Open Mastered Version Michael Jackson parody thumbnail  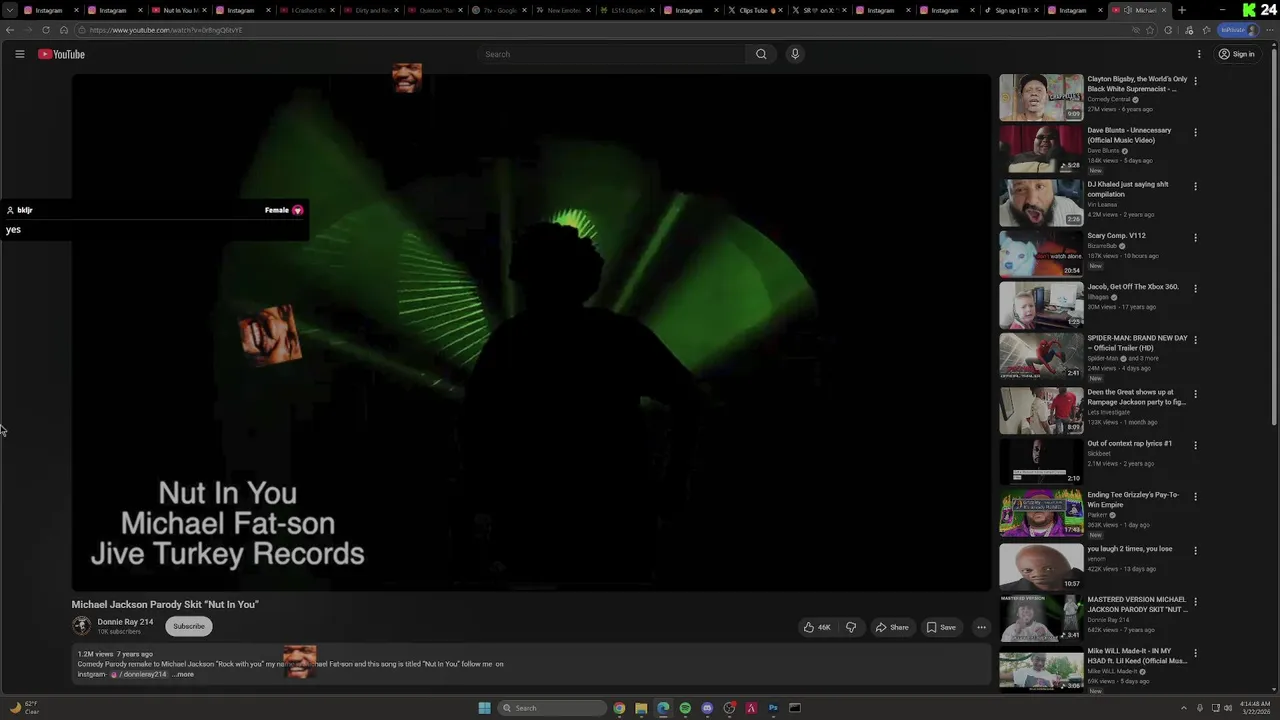[1041, 618]
